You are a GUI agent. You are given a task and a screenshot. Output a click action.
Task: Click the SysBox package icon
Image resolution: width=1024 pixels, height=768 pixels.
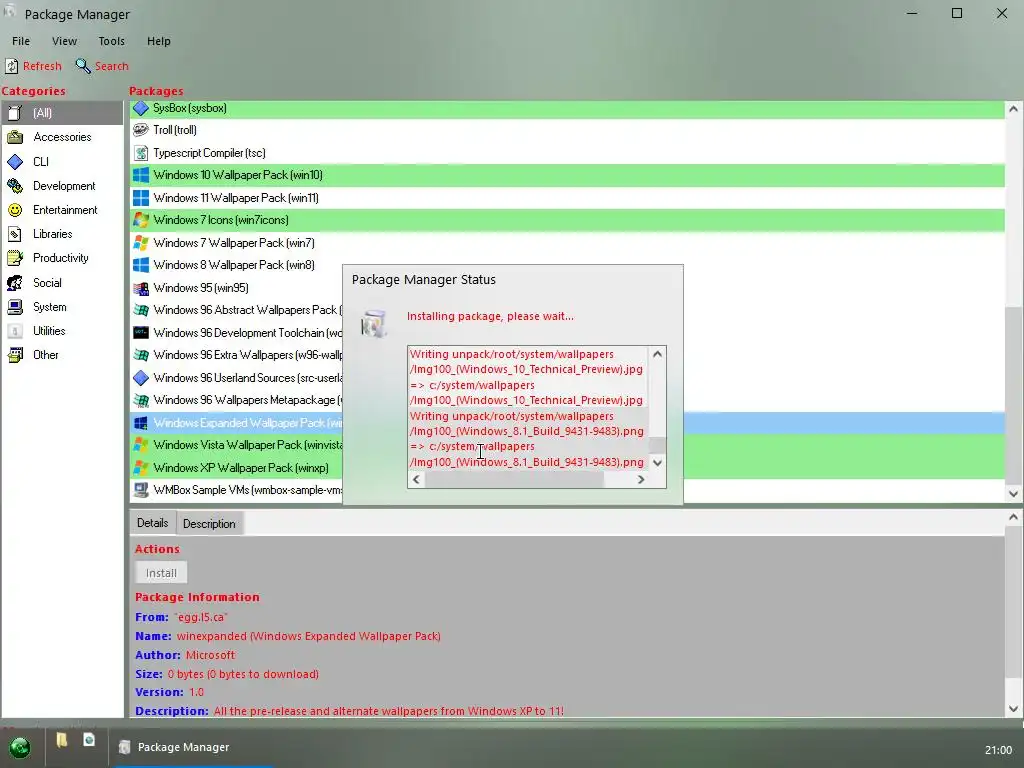tap(140, 108)
